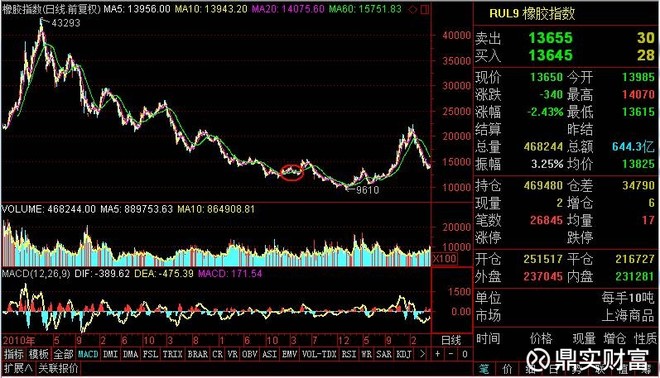Select the CR indicator tab
Image resolution: width=660 pixels, height=378 pixels.
218,354
